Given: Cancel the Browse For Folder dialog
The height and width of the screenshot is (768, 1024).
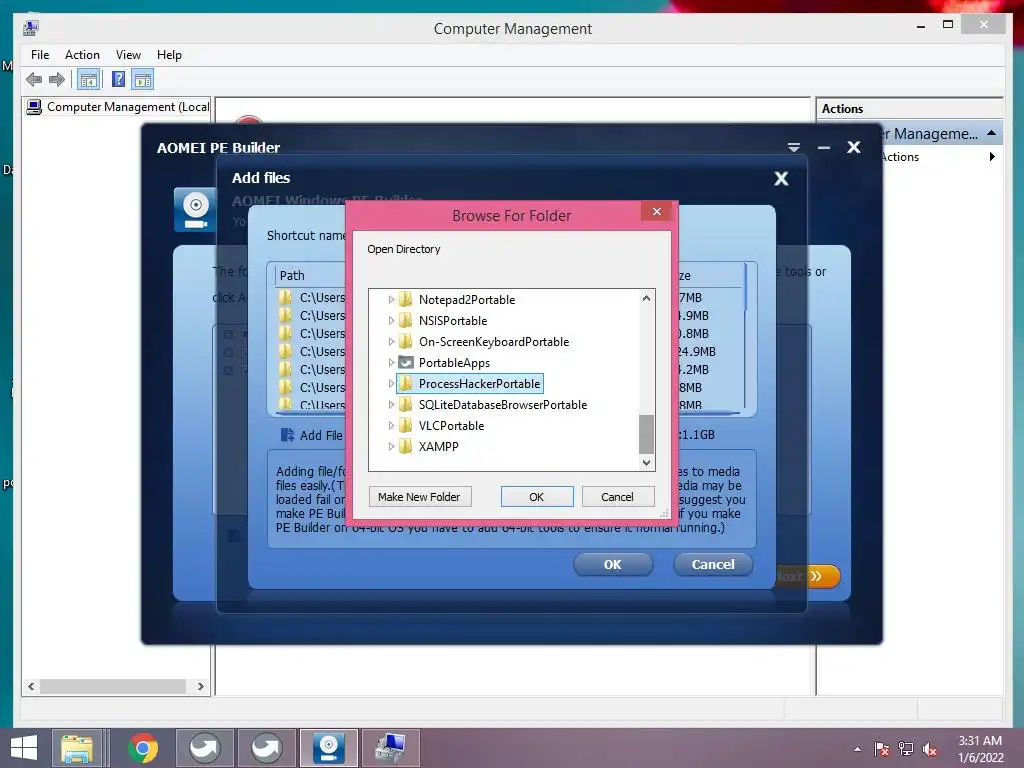Looking at the screenshot, I should click(617, 497).
